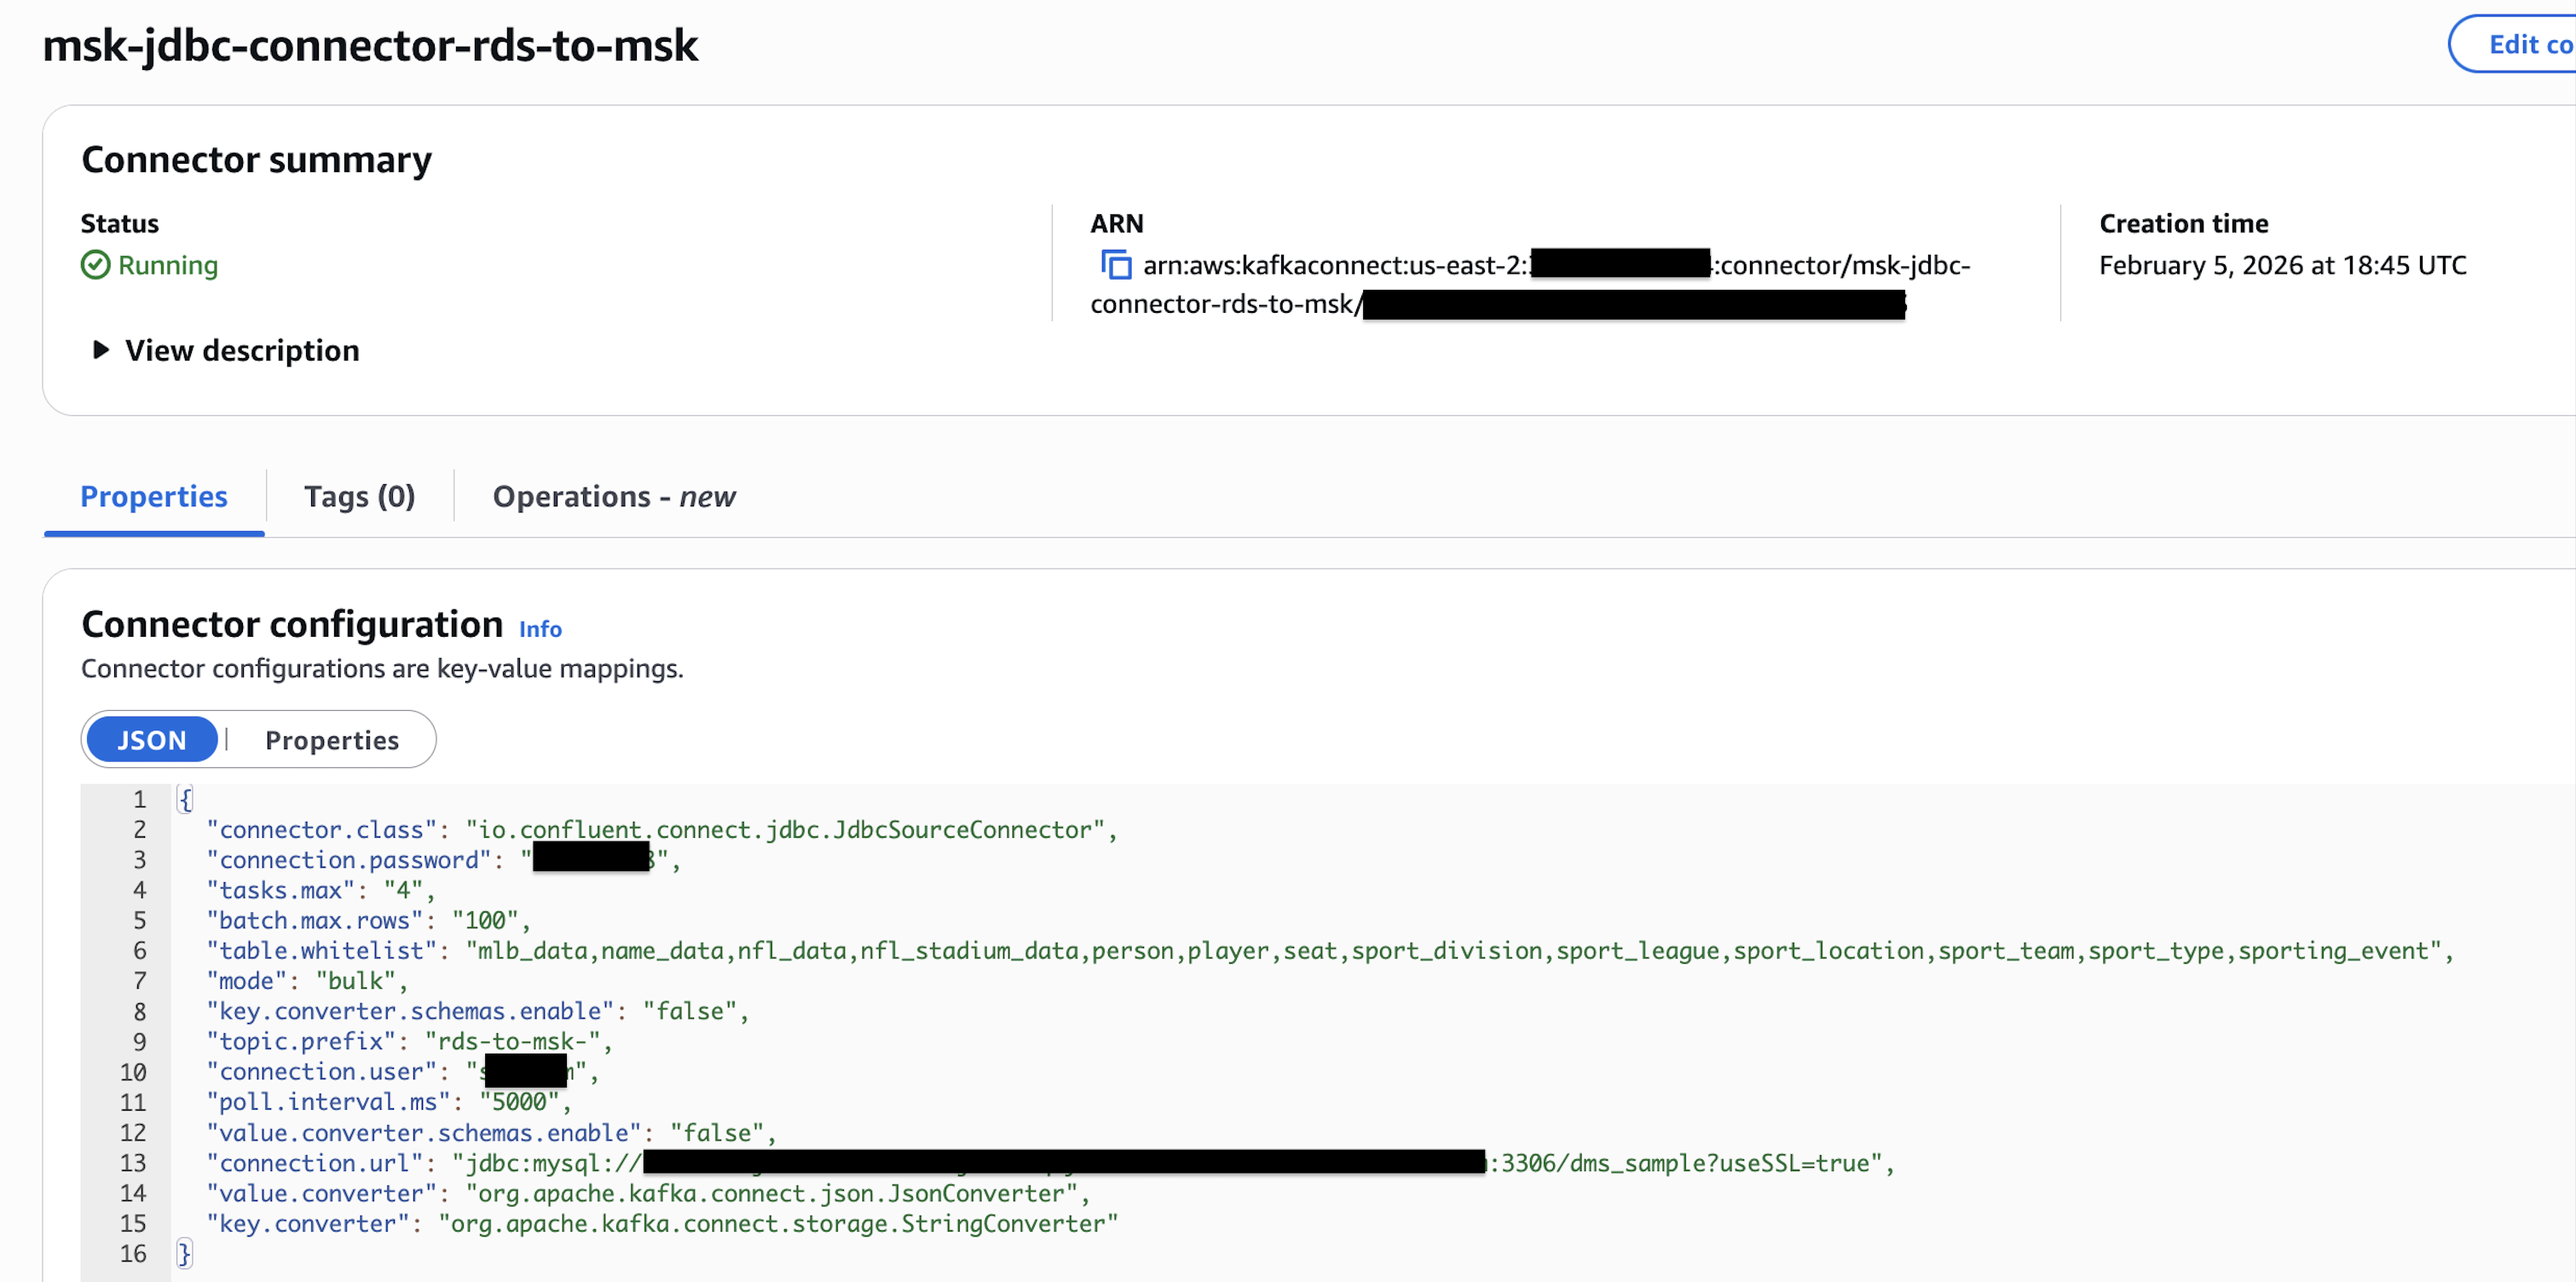This screenshot has height=1282, width=2576.
Task: Click the Creation time date value
Action: pyautogui.click(x=2282, y=265)
